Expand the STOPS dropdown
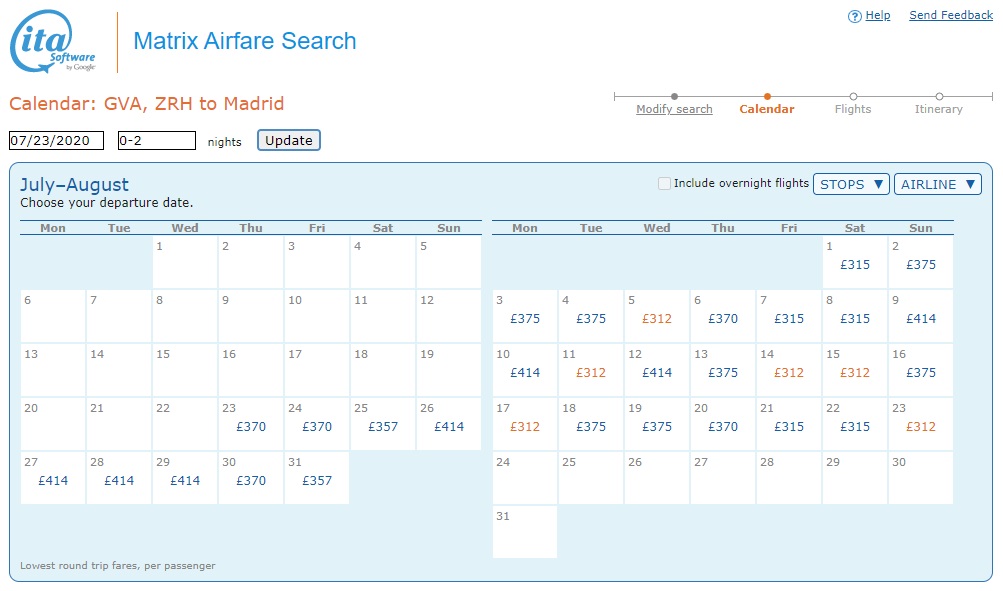1003x591 pixels. [x=851, y=184]
